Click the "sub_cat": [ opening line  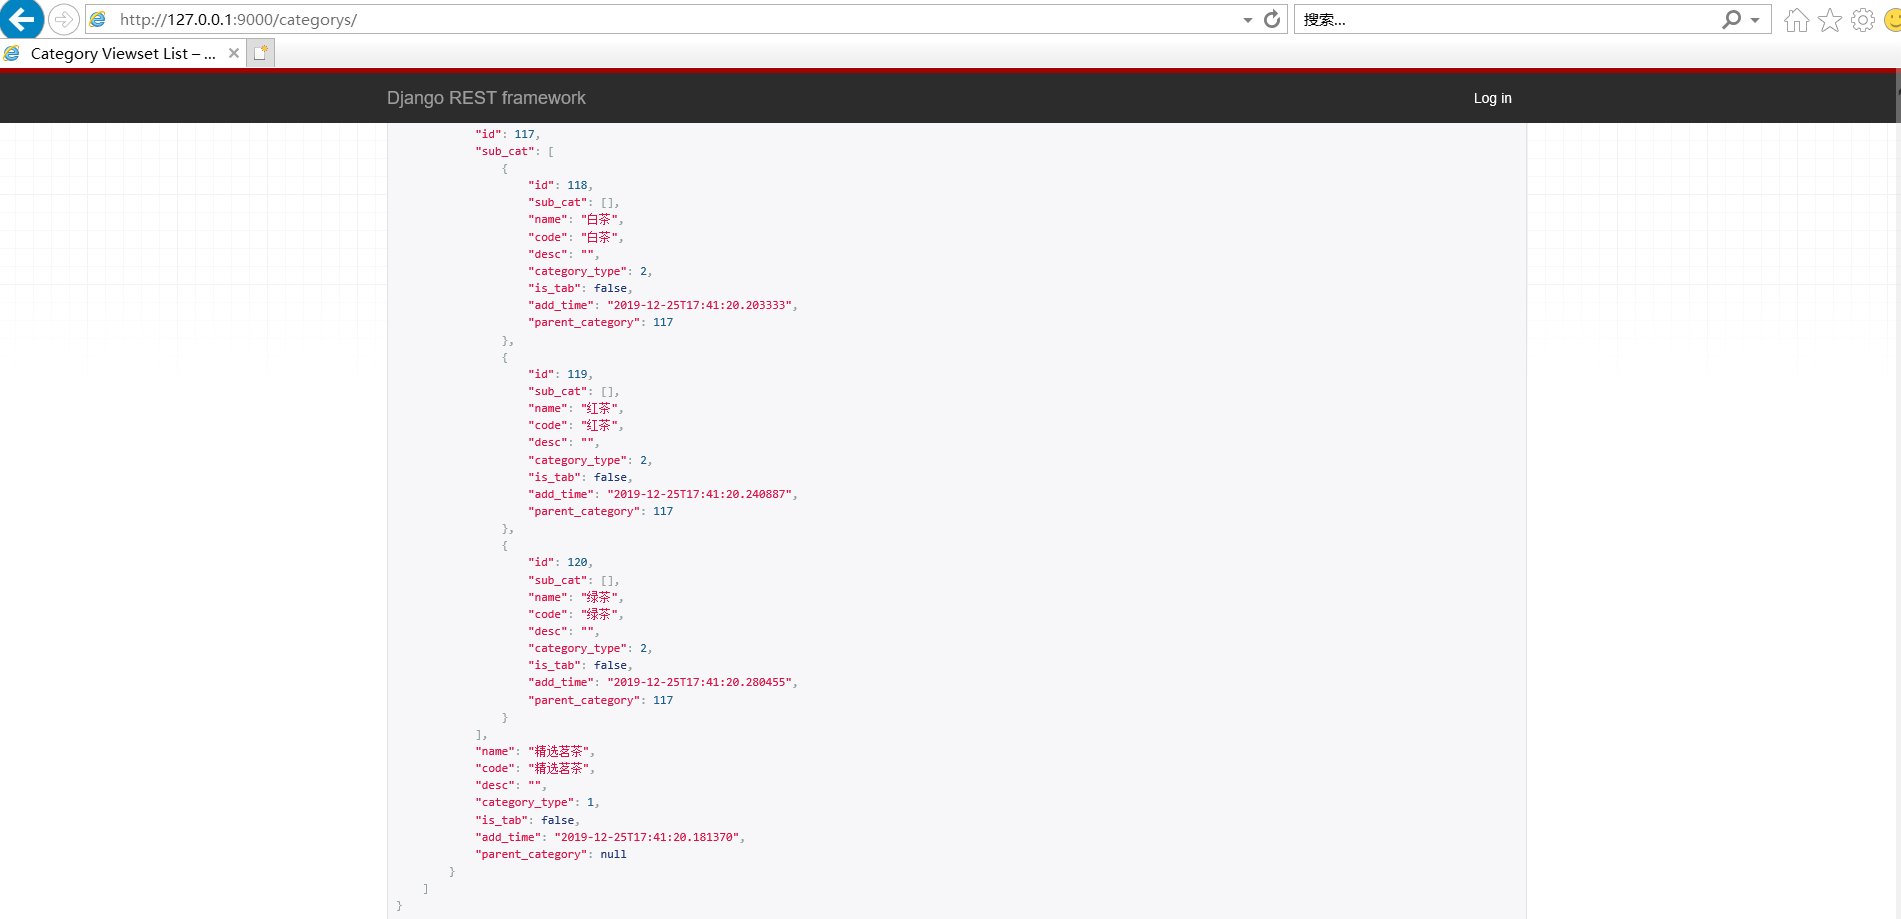coord(514,151)
